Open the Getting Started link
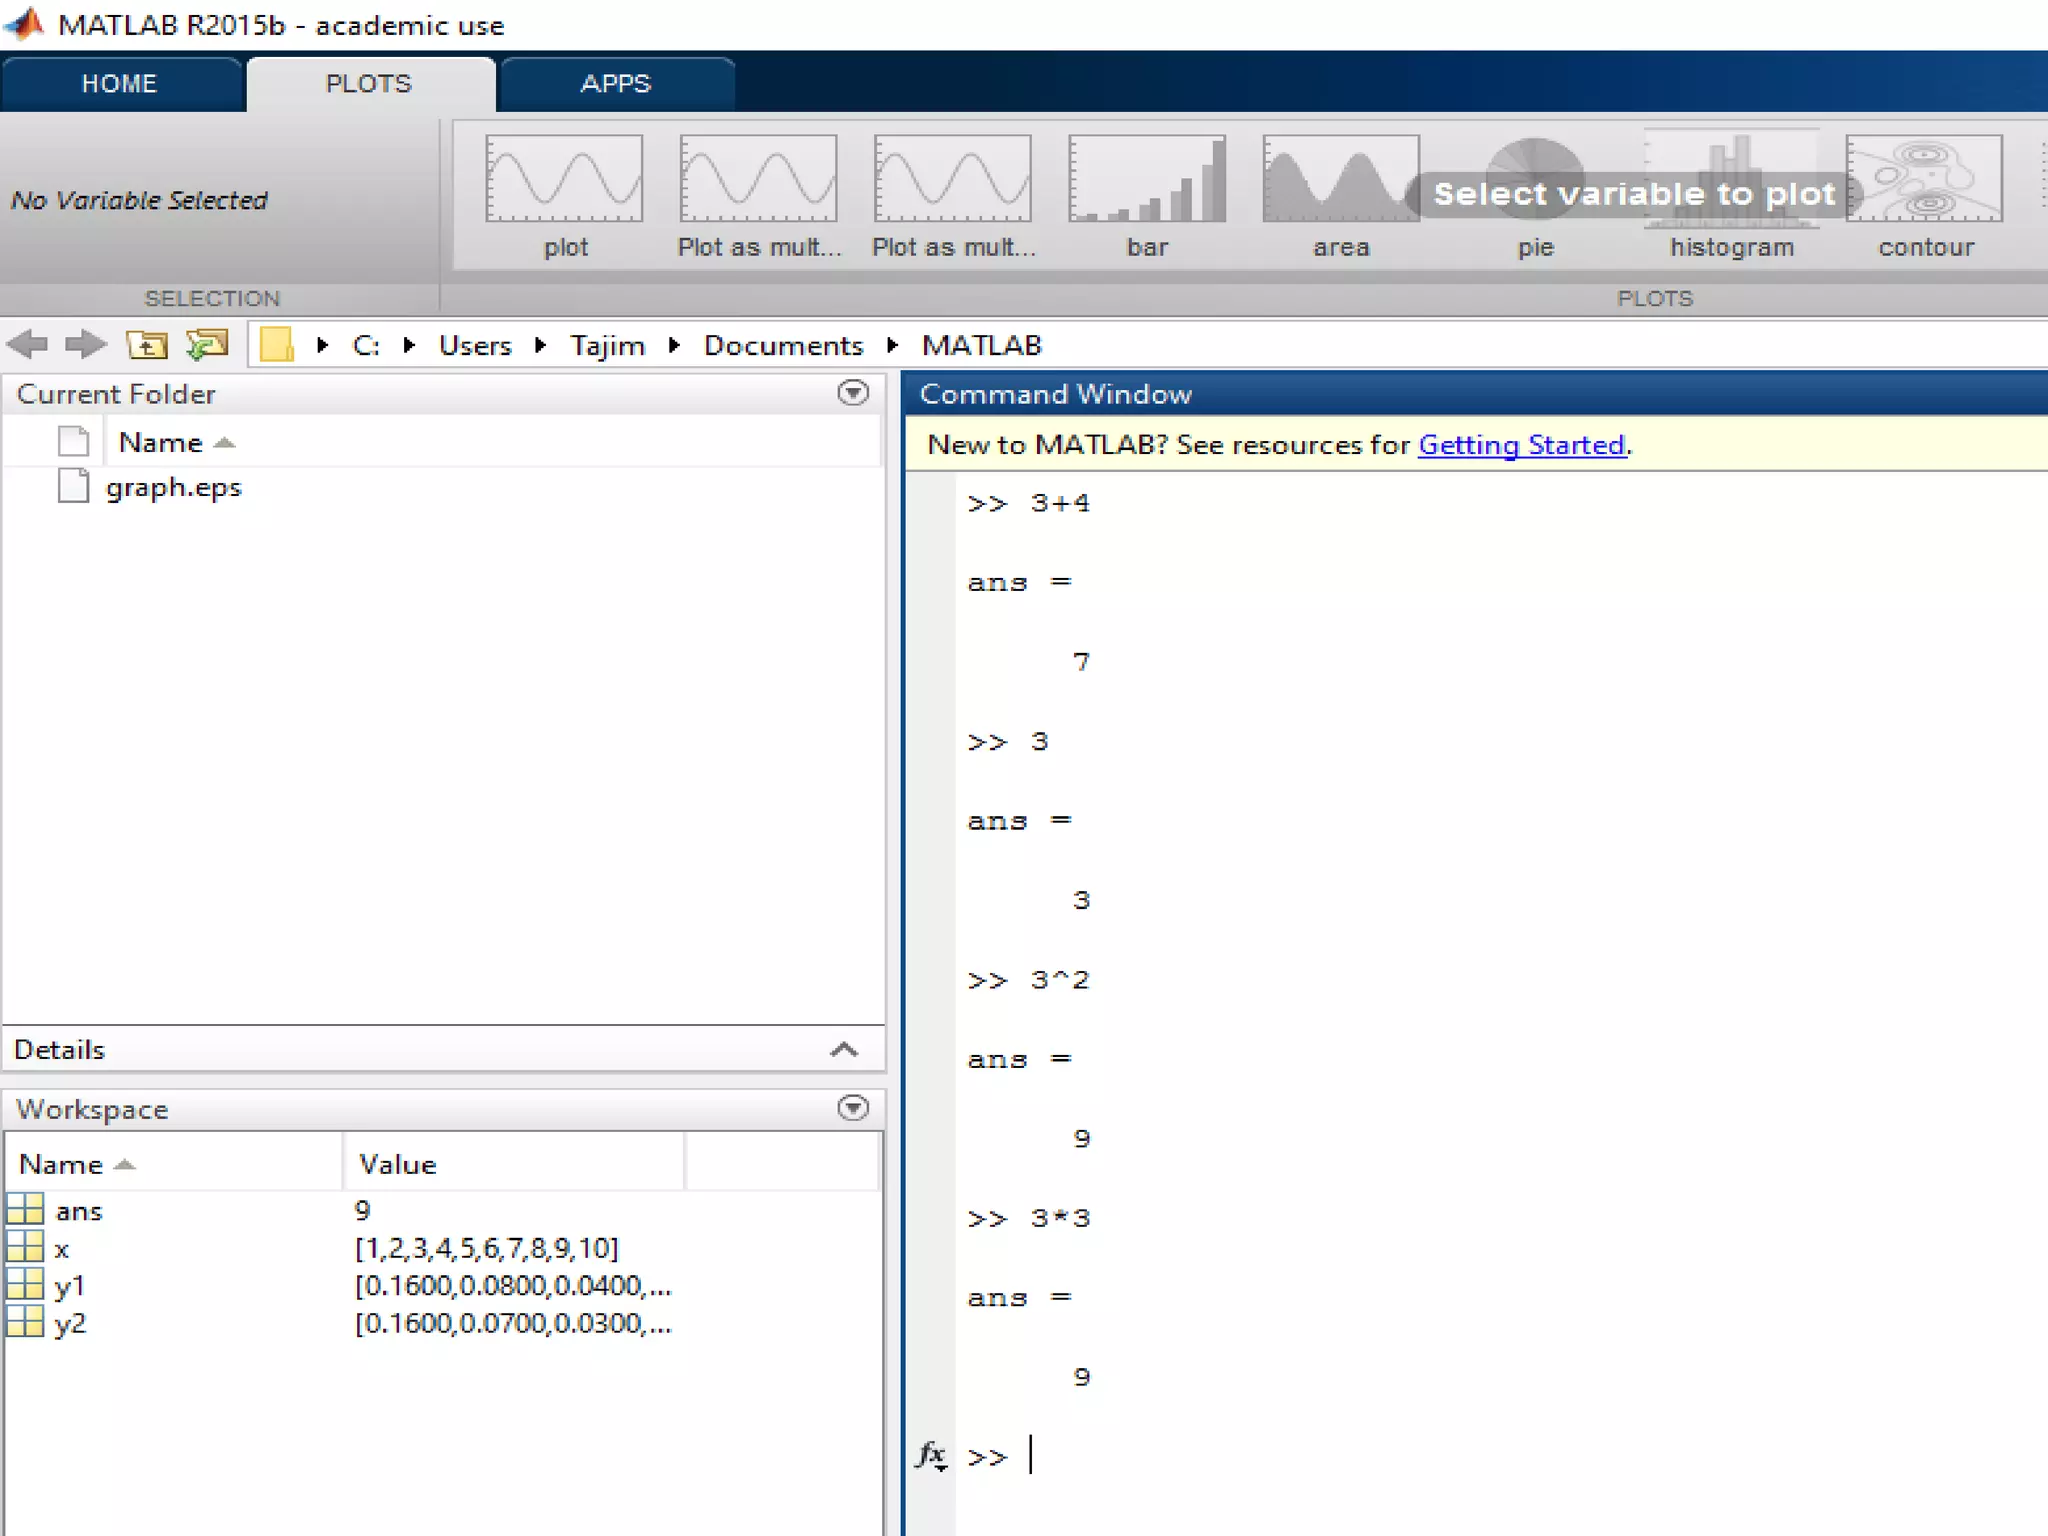 pos(1522,445)
